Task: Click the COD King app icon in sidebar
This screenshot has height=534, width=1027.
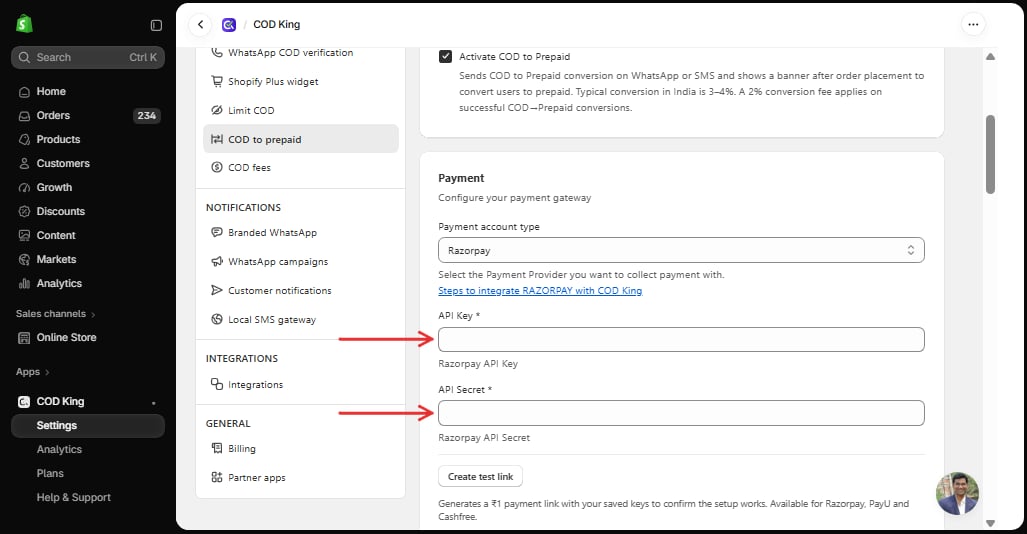Action: click(24, 402)
